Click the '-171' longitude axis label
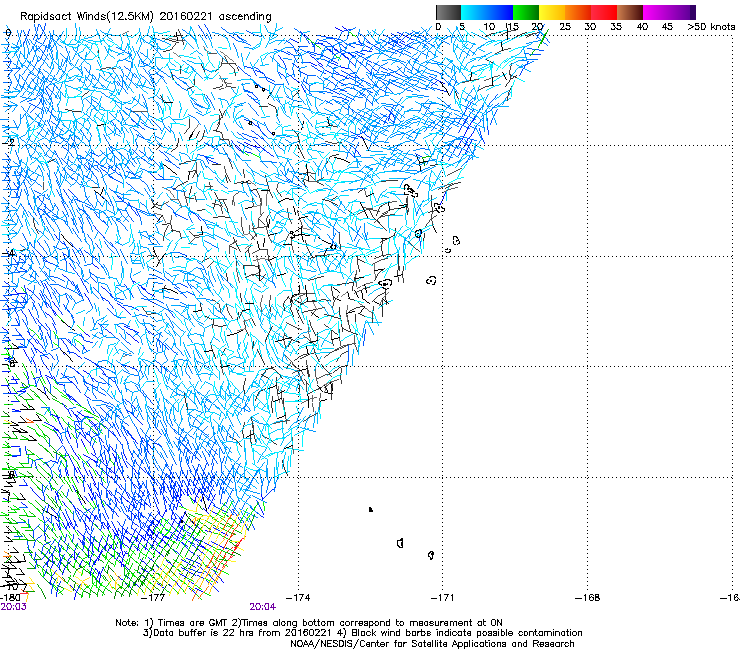The height and width of the screenshot is (650, 740). point(443,598)
